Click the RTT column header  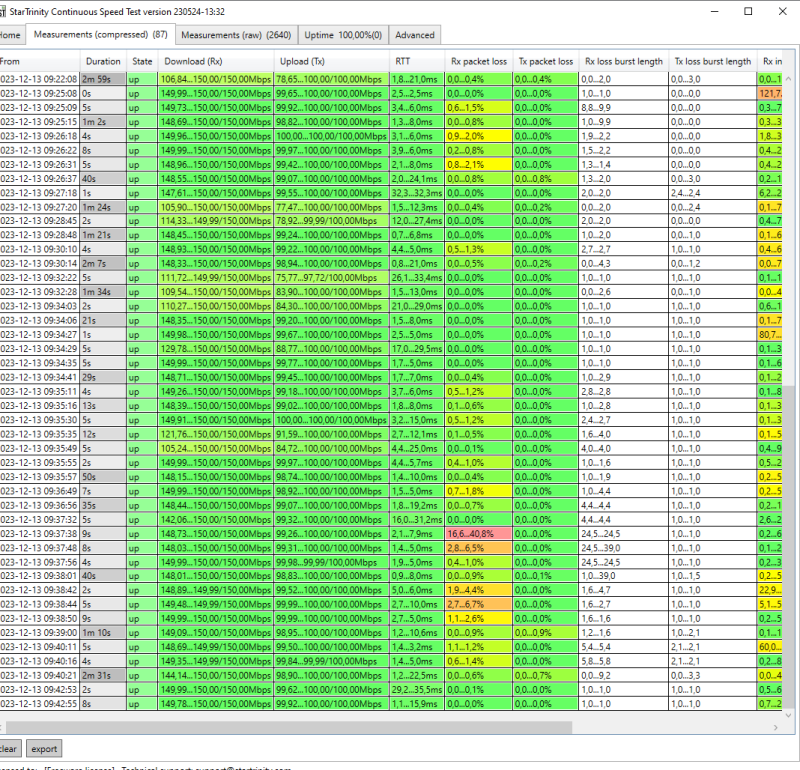tap(417, 61)
